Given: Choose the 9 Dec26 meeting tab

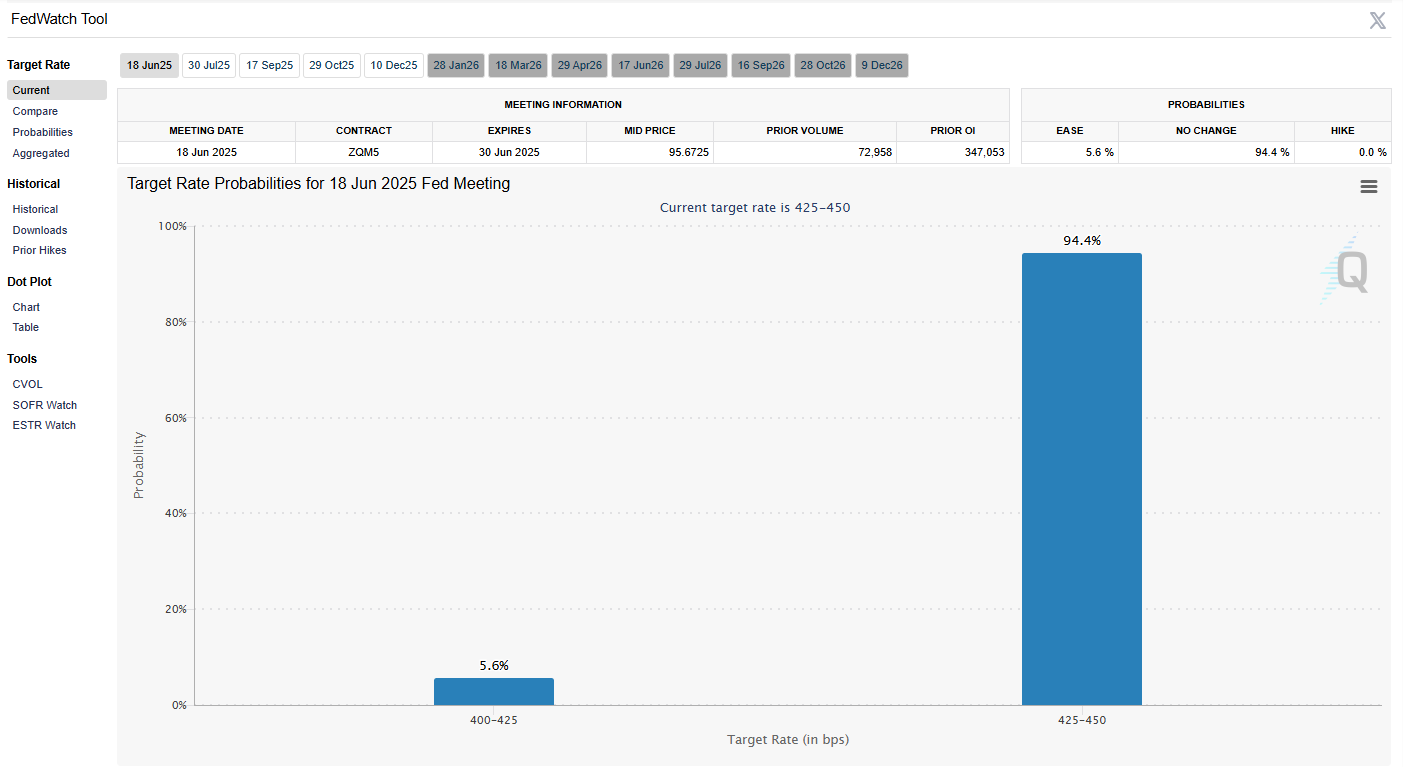Looking at the screenshot, I should point(883,66).
